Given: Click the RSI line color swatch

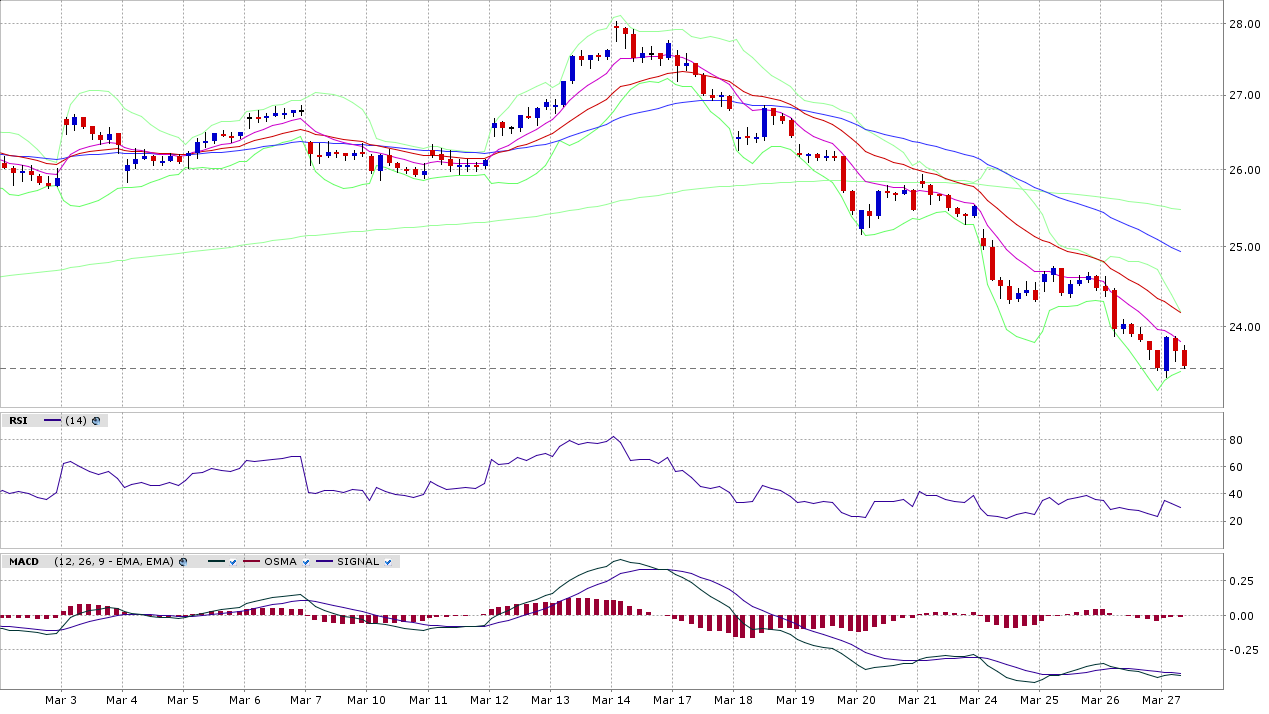Looking at the screenshot, I should point(52,421).
